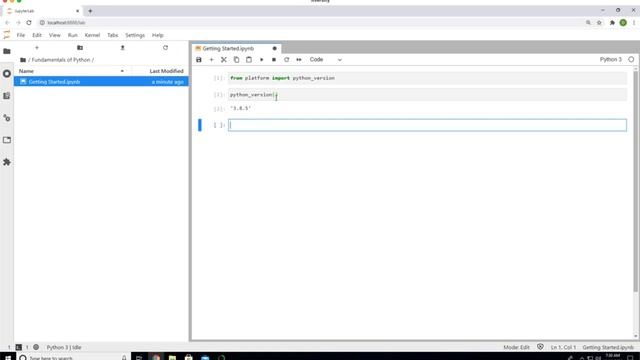Click the browser address bar localhost URL
Image resolution: width=640 pixels, height=360 pixels.
coord(66,23)
